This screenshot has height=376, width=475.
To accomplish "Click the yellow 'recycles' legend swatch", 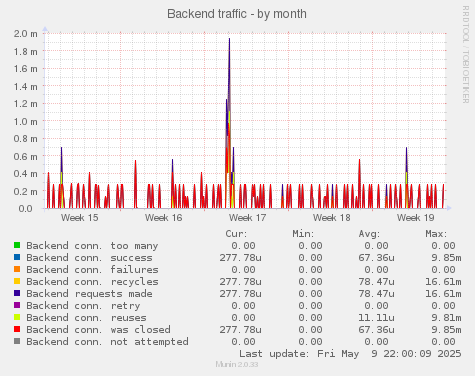I will pos(17,281).
